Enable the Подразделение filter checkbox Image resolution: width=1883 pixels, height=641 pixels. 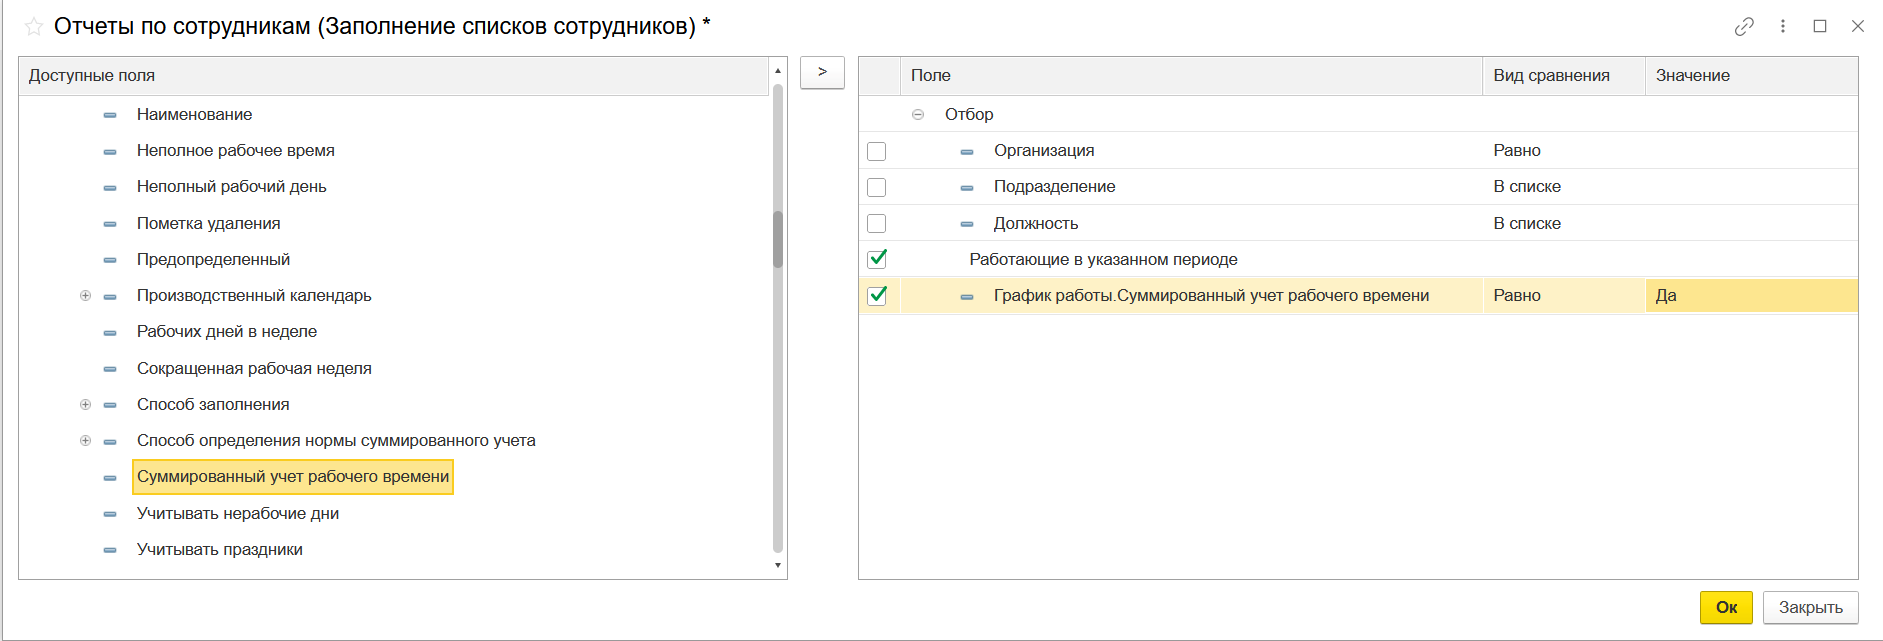click(x=877, y=187)
